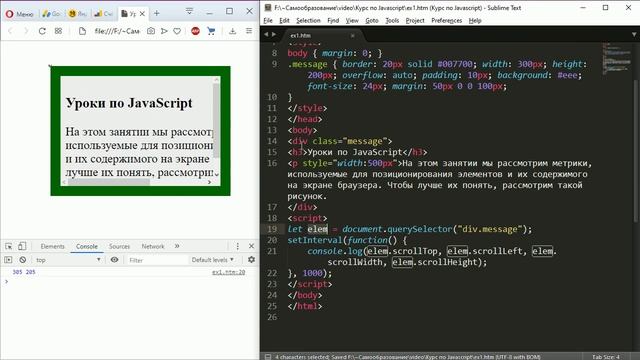Take a snapshot with the camera icon
The image size is (640, 360).
pyautogui.click(x=151, y=31)
